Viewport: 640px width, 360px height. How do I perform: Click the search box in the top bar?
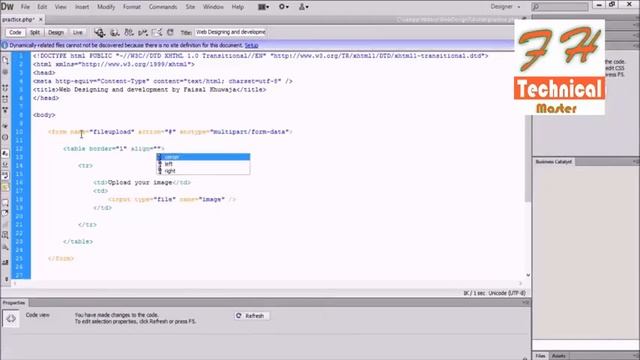coord(560,7)
